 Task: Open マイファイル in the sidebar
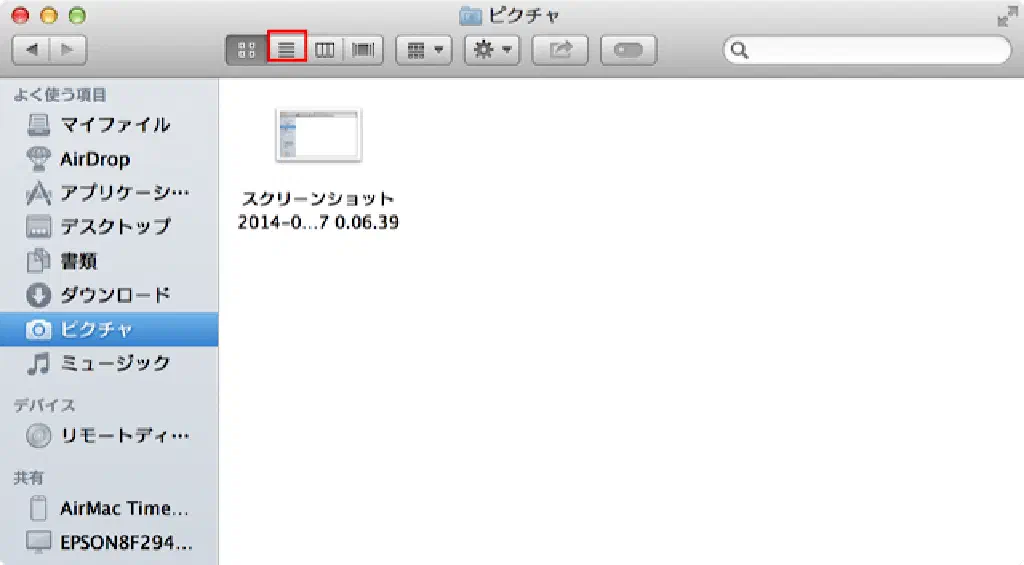click(x=114, y=125)
